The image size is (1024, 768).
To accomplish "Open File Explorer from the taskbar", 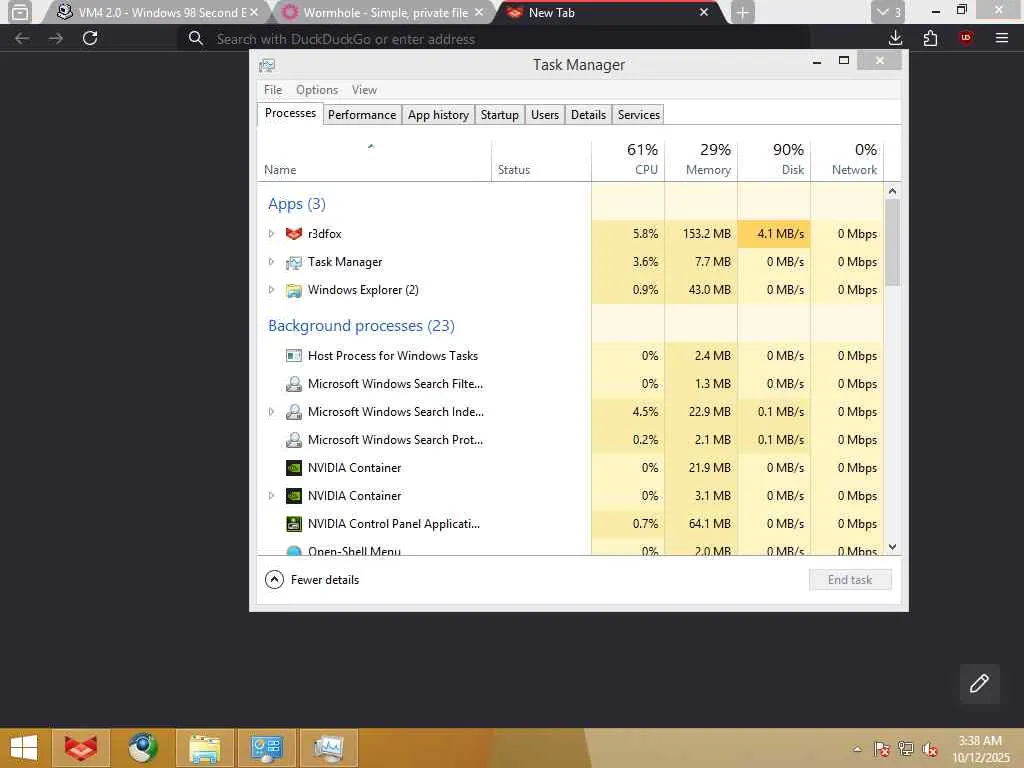I will (x=204, y=748).
